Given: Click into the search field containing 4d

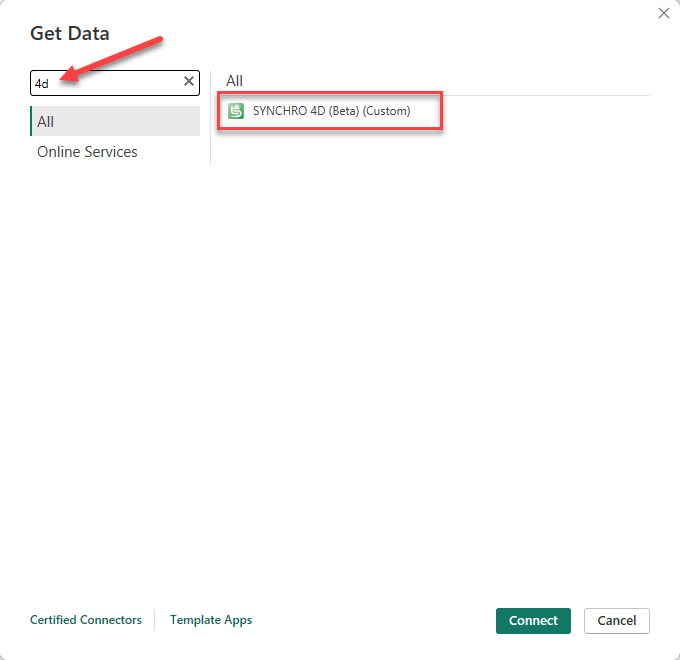Looking at the screenshot, I should click(114, 83).
